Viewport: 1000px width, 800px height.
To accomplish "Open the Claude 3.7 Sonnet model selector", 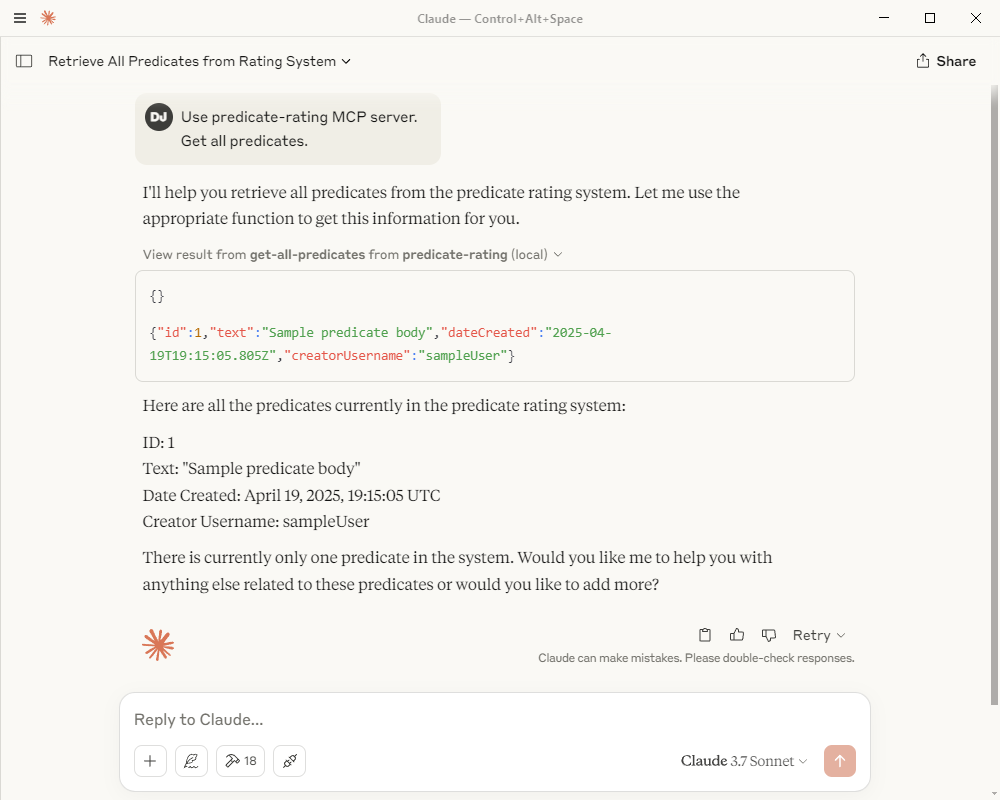I will click(x=744, y=761).
